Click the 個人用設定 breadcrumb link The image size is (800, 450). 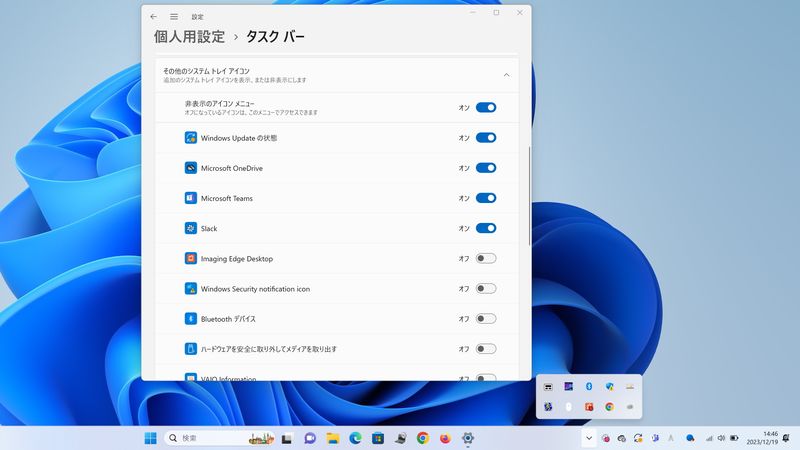point(189,37)
